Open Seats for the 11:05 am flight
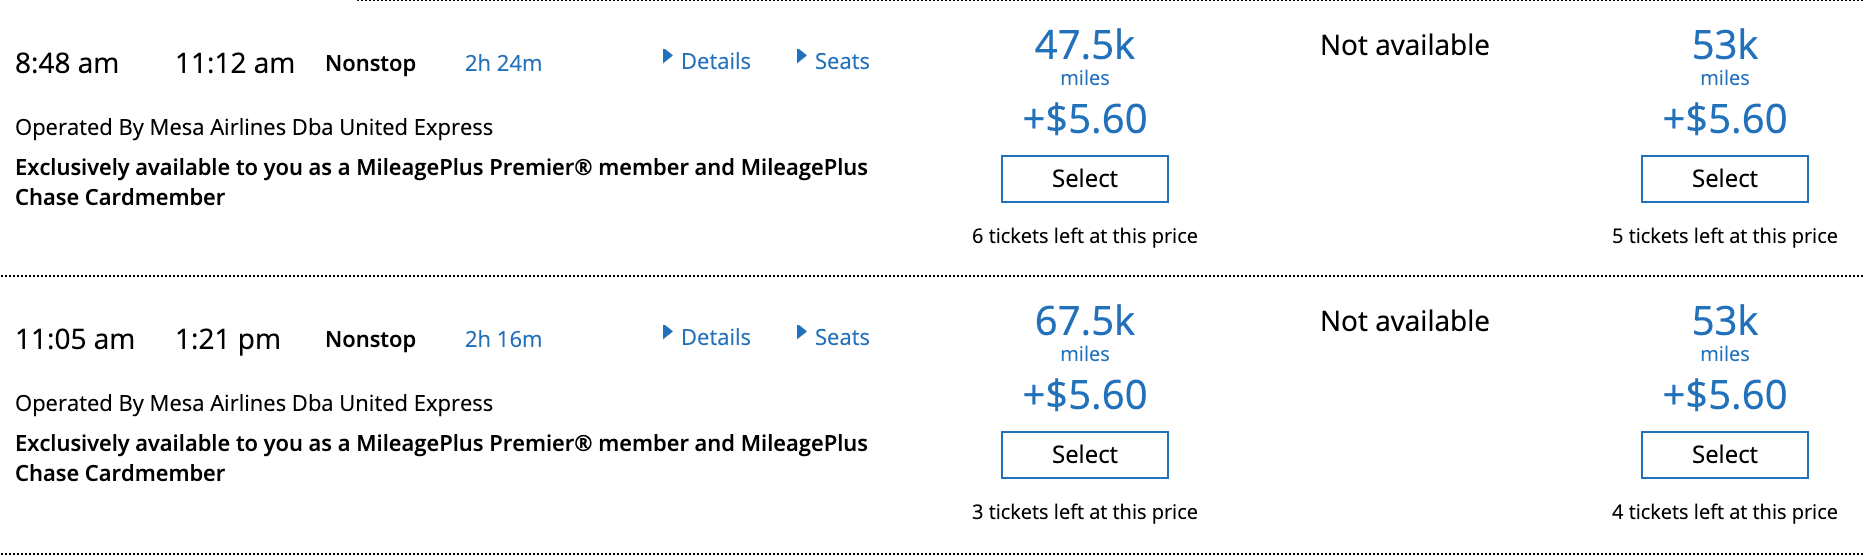The image size is (1864, 560). (840, 337)
